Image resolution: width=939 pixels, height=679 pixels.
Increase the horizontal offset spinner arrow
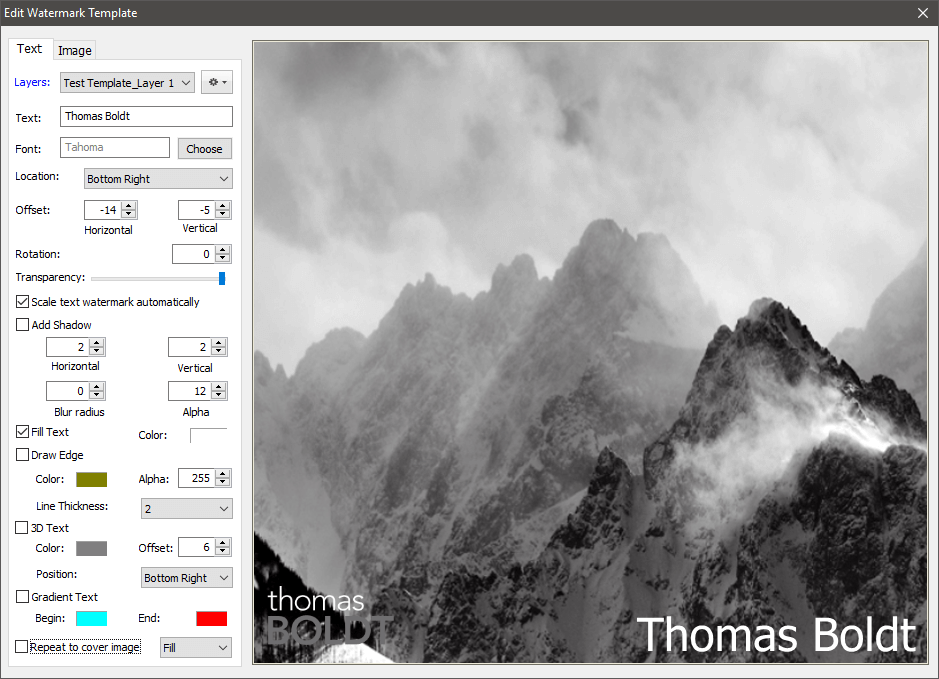pyautogui.click(x=129, y=205)
